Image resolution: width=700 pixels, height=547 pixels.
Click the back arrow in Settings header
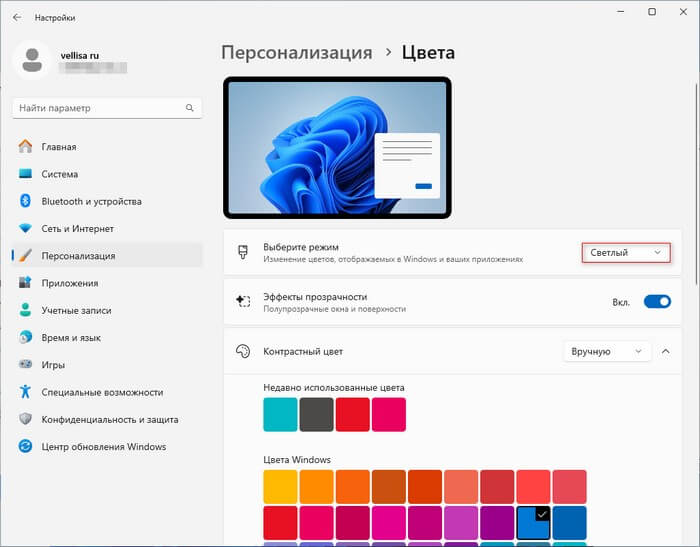(x=17, y=17)
